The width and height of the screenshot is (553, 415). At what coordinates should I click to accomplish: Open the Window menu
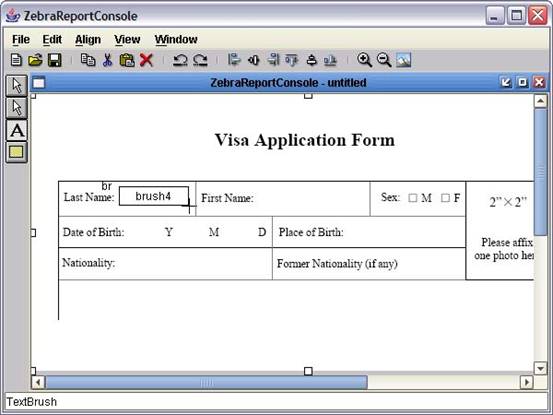[x=176, y=39]
